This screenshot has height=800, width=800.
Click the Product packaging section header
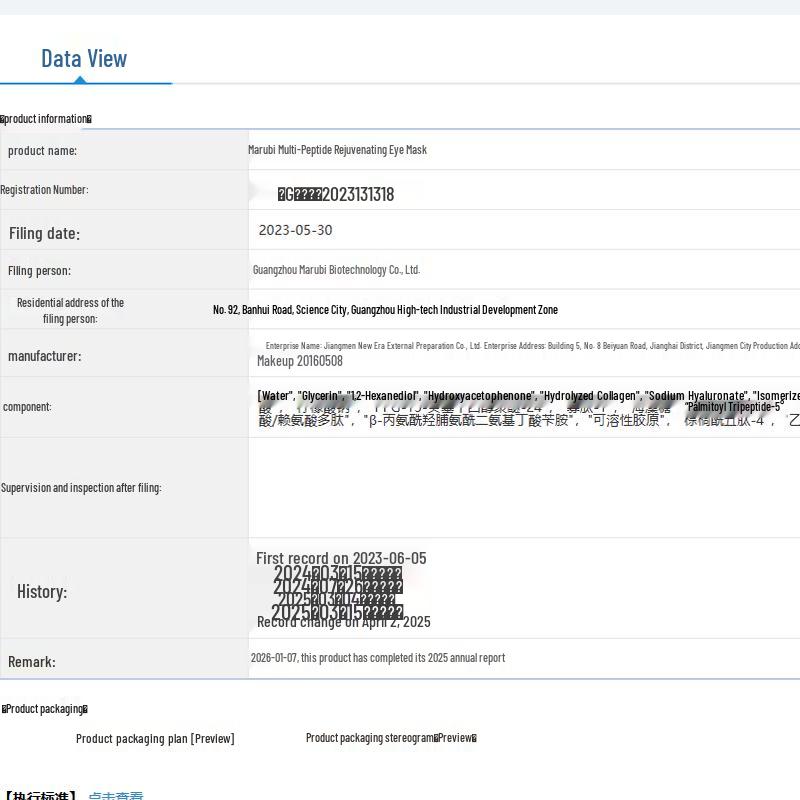(45, 709)
